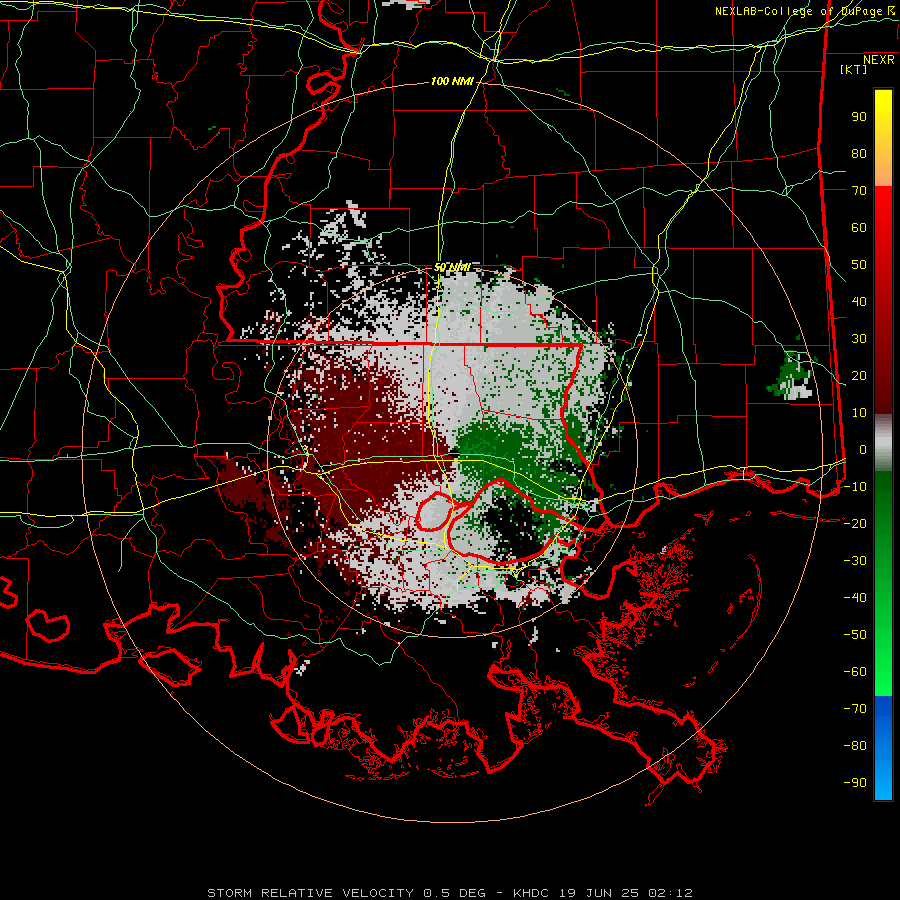Click the Storm Relative Velocity KHDC caption
The width and height of the screenshot is (900, 900).
coord(450,893)
